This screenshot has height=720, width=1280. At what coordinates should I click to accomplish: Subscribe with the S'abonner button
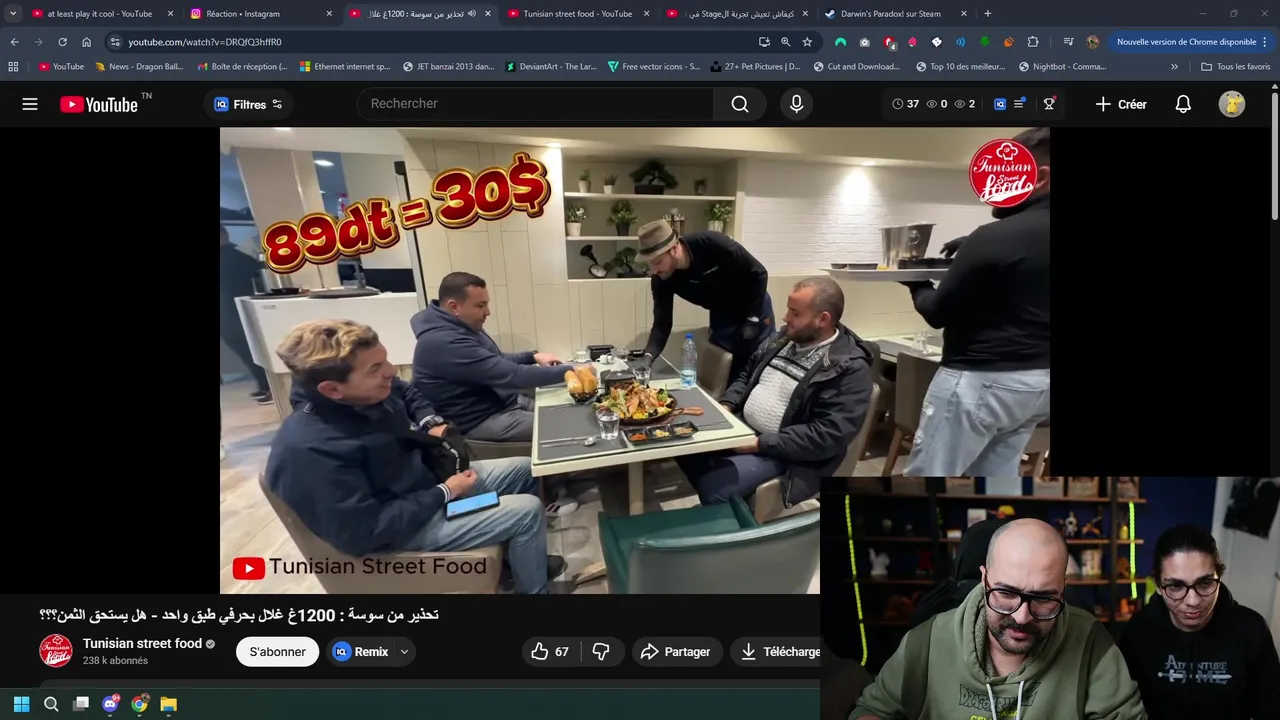277,652
